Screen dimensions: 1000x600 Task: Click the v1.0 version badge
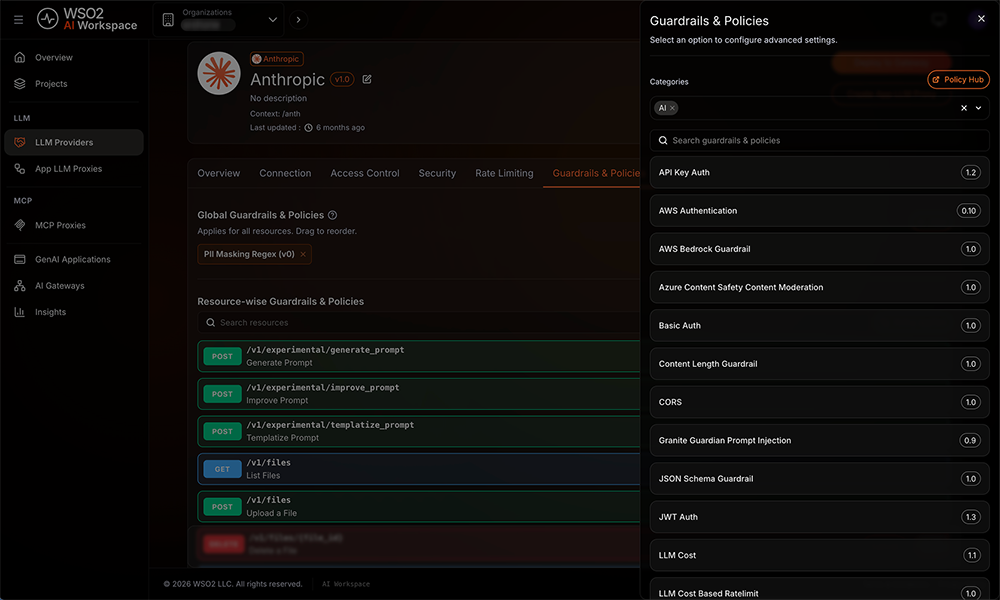(x=342, y=80)
